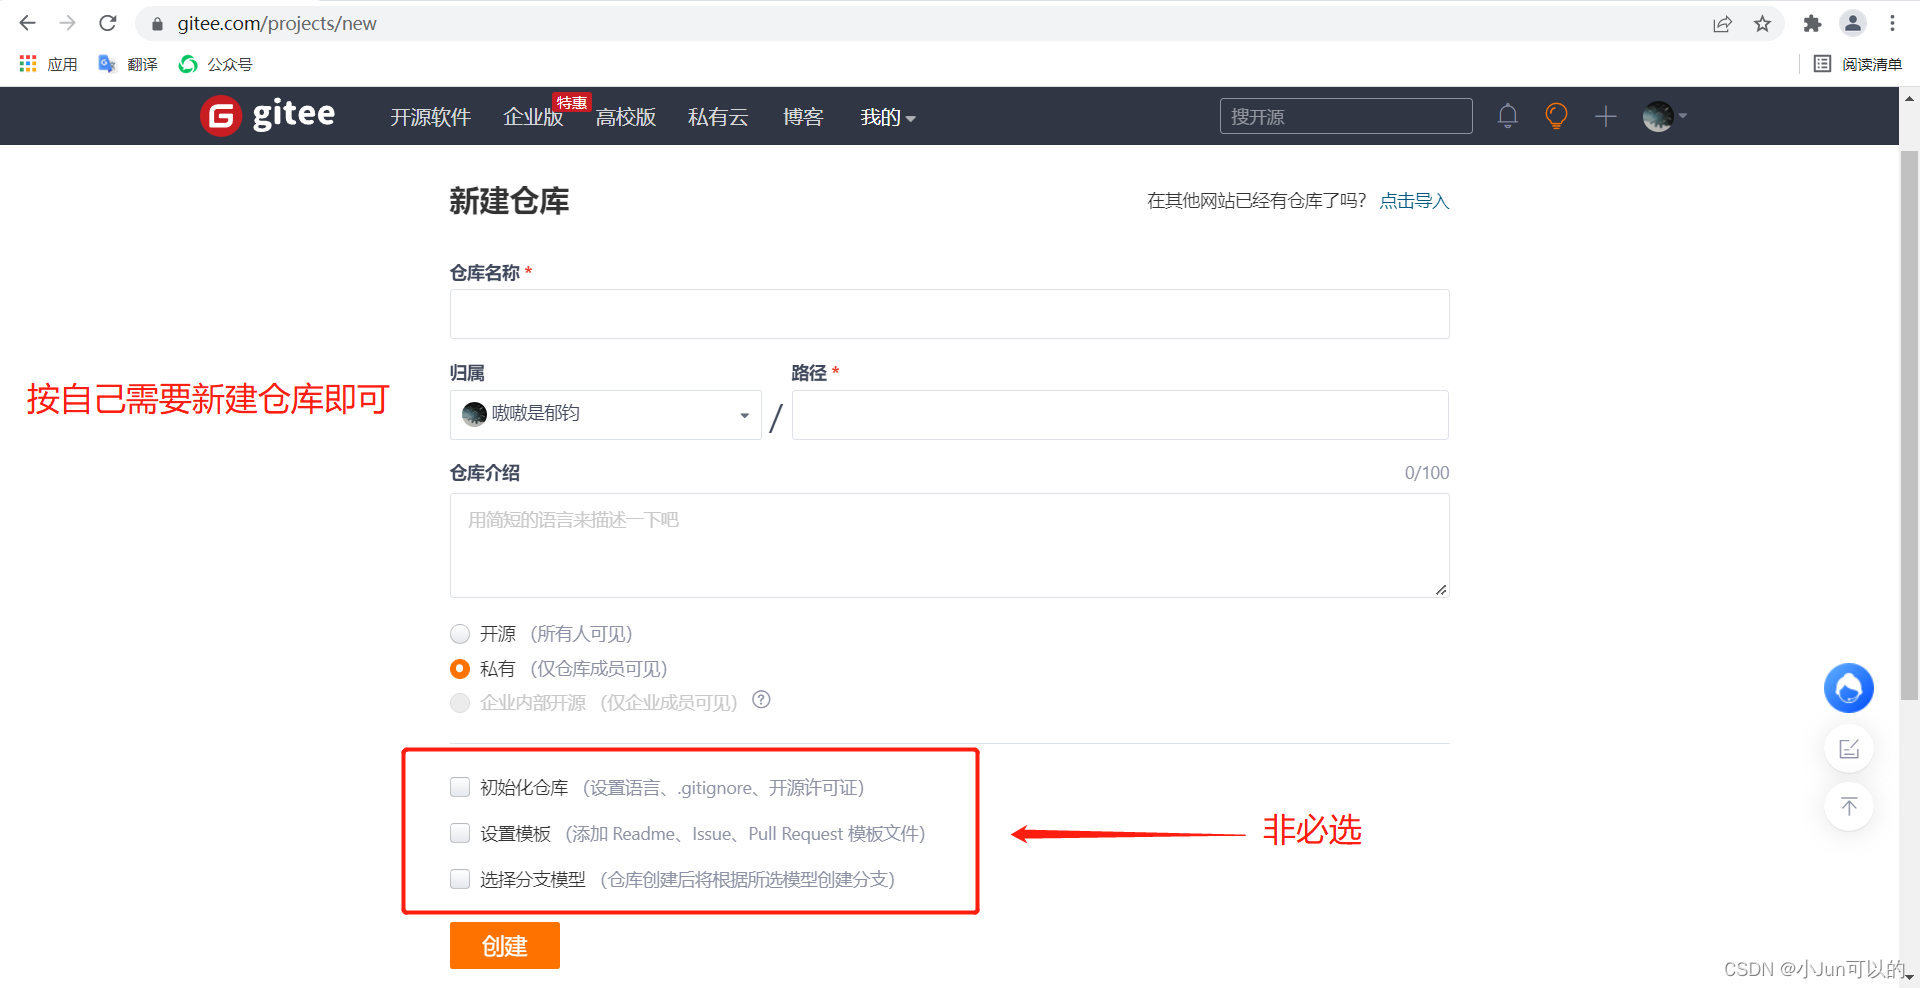The height and width of the screenshot is (988, 1920).
Task: Open the avatar account dropdown
Action: [x=1660, y=116]
